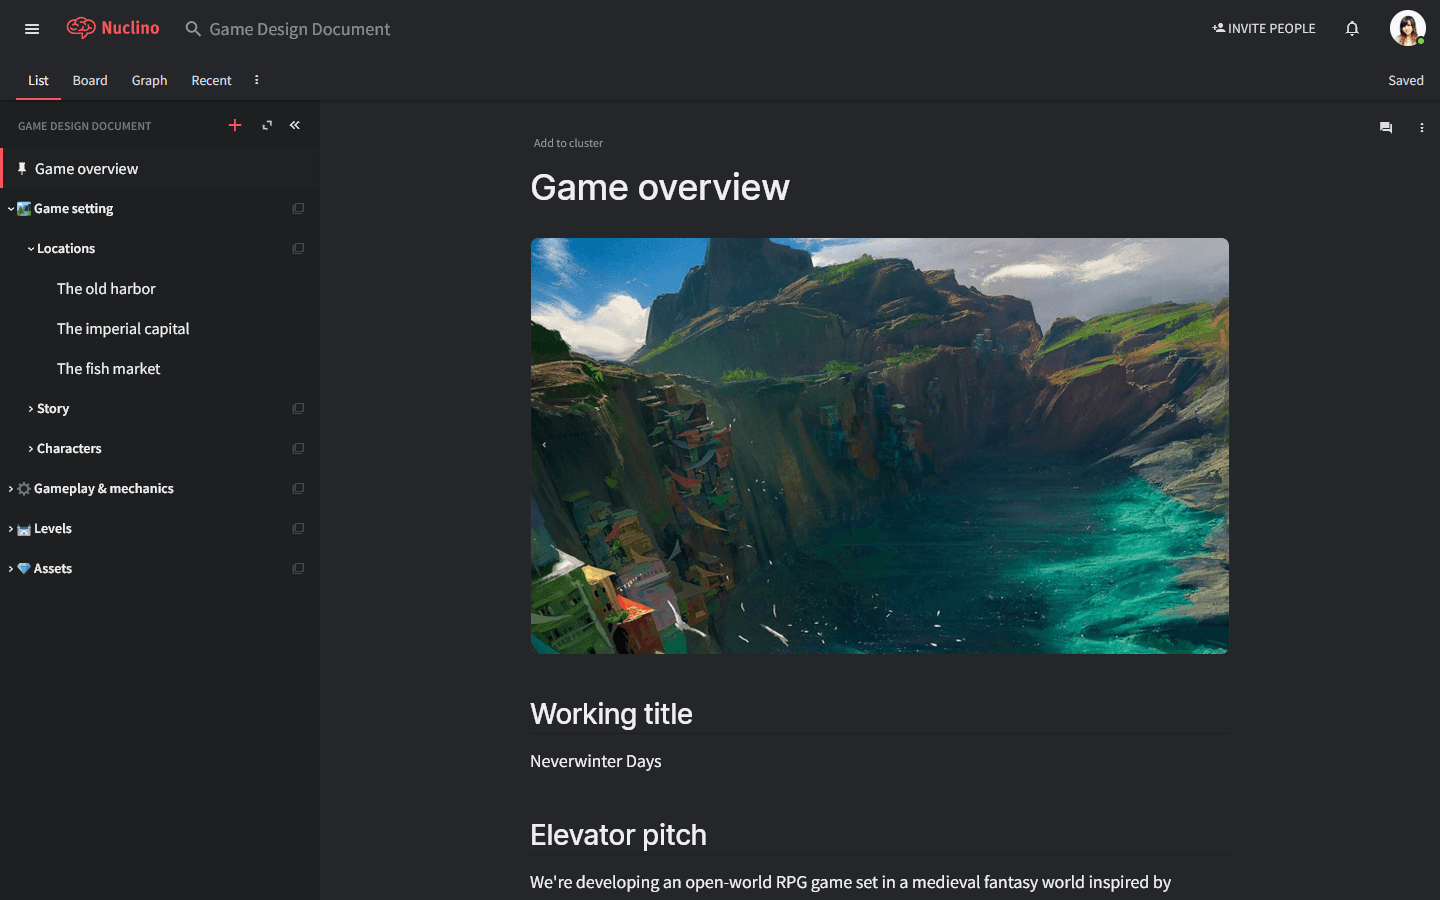Image resolution: width=1440 pixels, height=900 pixels.
Task: Open the document options three-dot menu
Action: (1422, 127)
